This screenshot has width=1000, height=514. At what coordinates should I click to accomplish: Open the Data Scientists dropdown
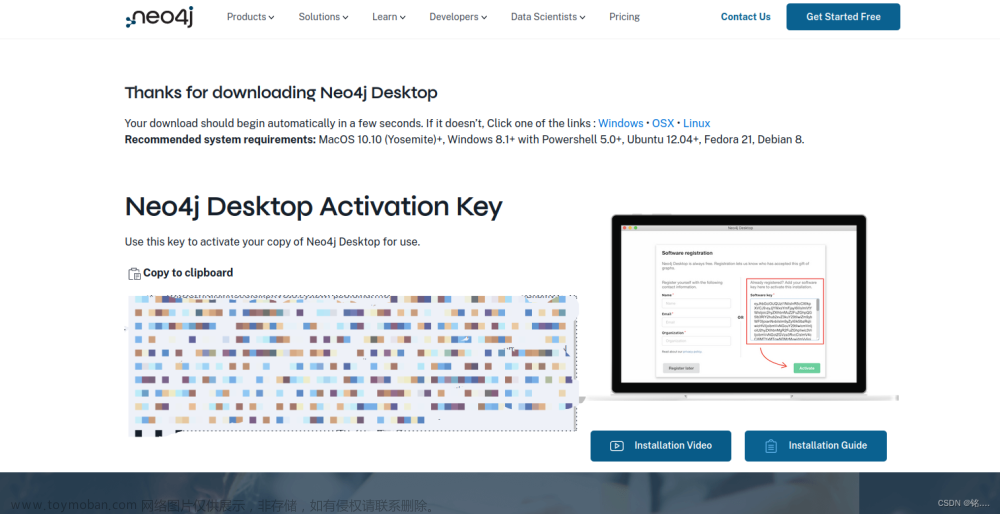548,17
